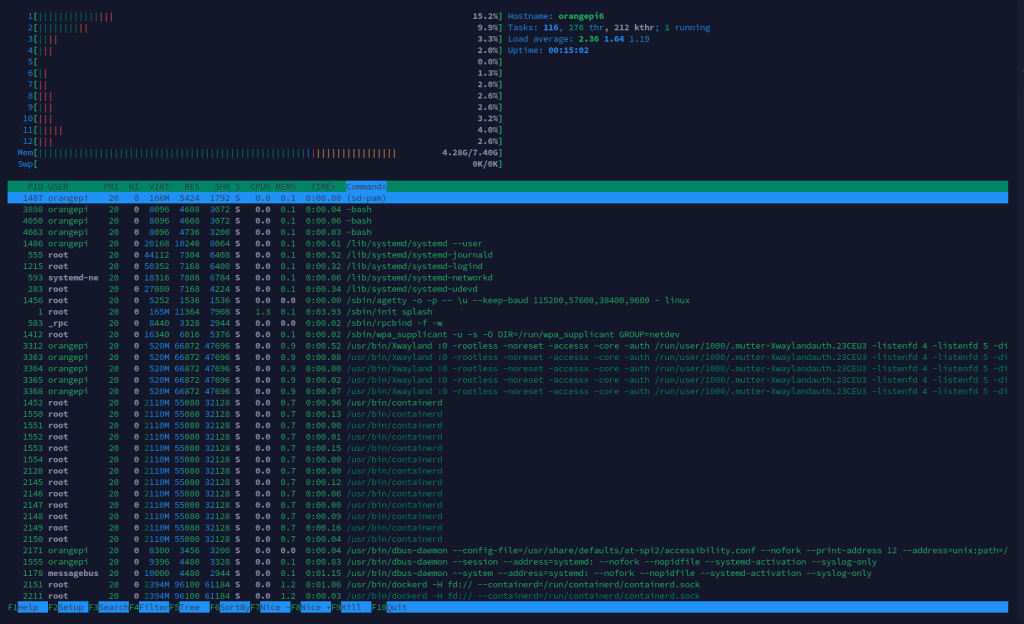Click the F7 Nice - button
The width and height of the screenshot is (1024, 624).
(270, 607)
